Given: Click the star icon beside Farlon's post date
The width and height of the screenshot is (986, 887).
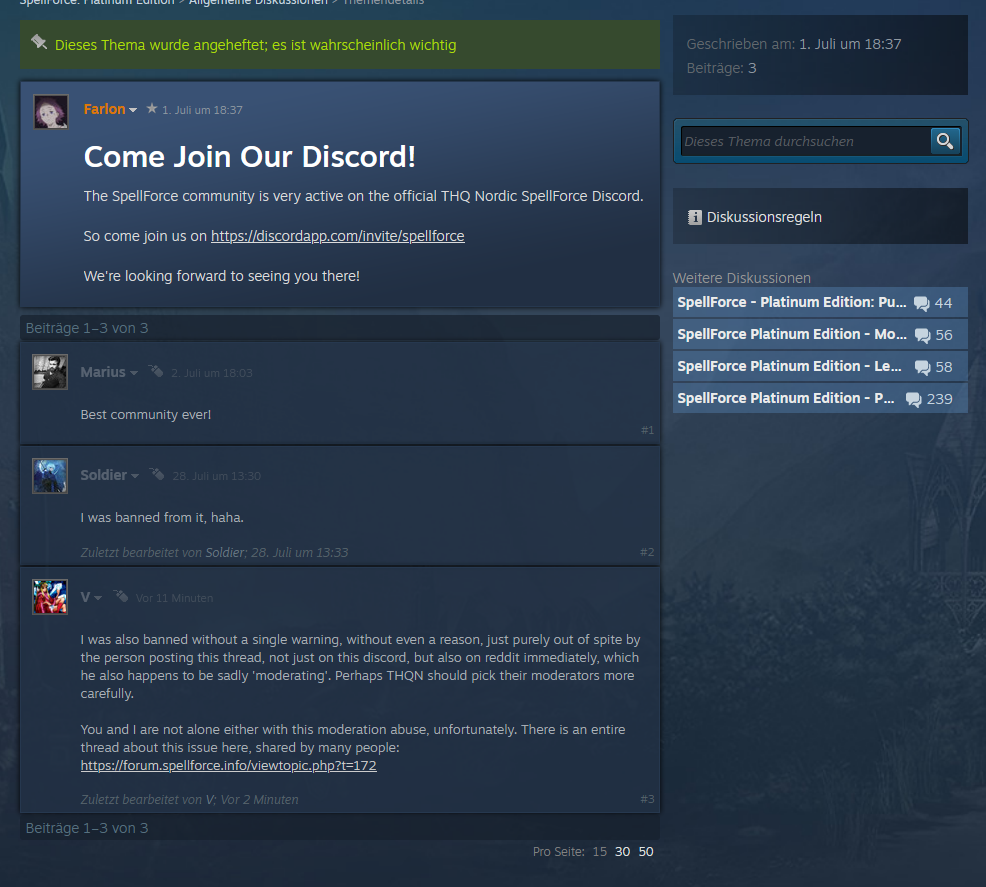Looking at the screenshot, I should click(152, 109).
